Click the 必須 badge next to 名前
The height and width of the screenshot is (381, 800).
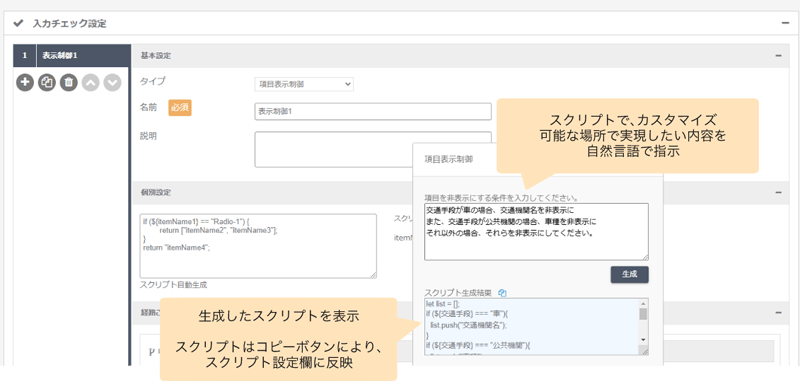(180, 108)
